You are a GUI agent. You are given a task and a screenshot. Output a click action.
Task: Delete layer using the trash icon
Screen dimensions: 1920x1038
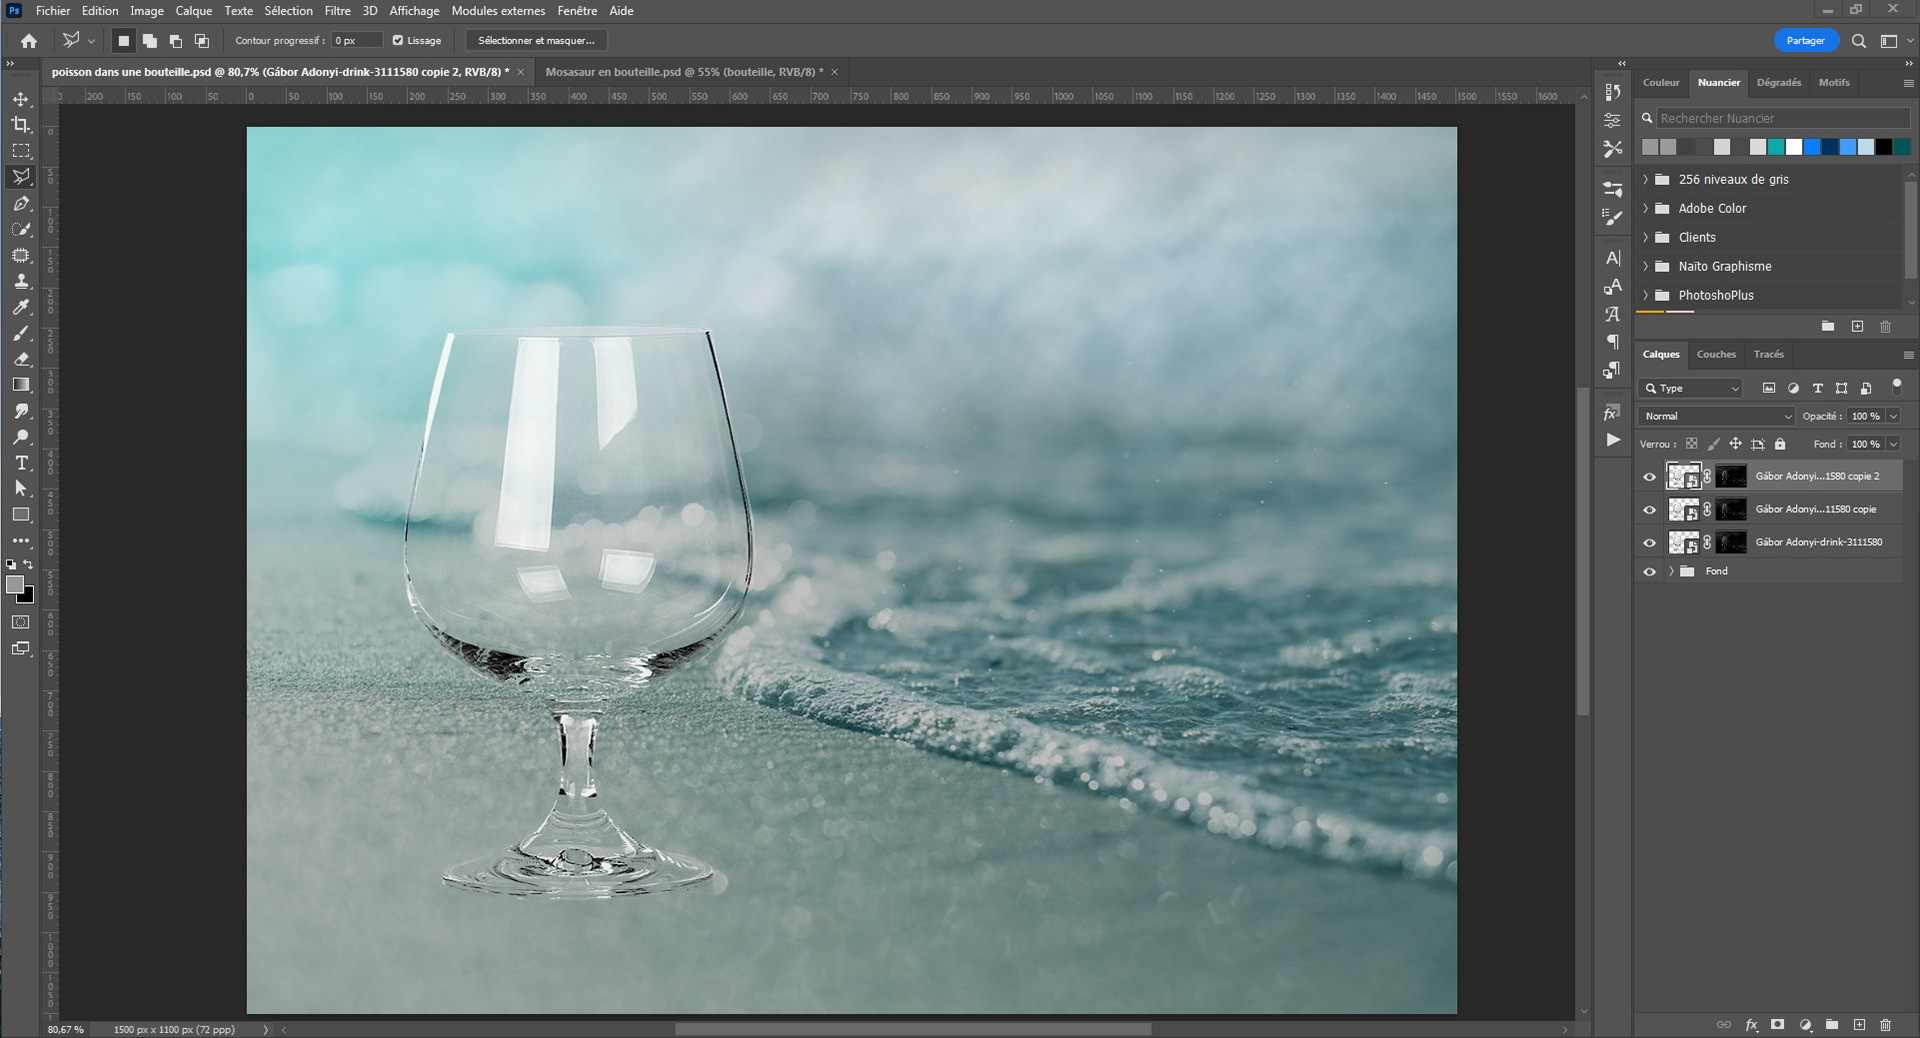click(1885, 1025)
